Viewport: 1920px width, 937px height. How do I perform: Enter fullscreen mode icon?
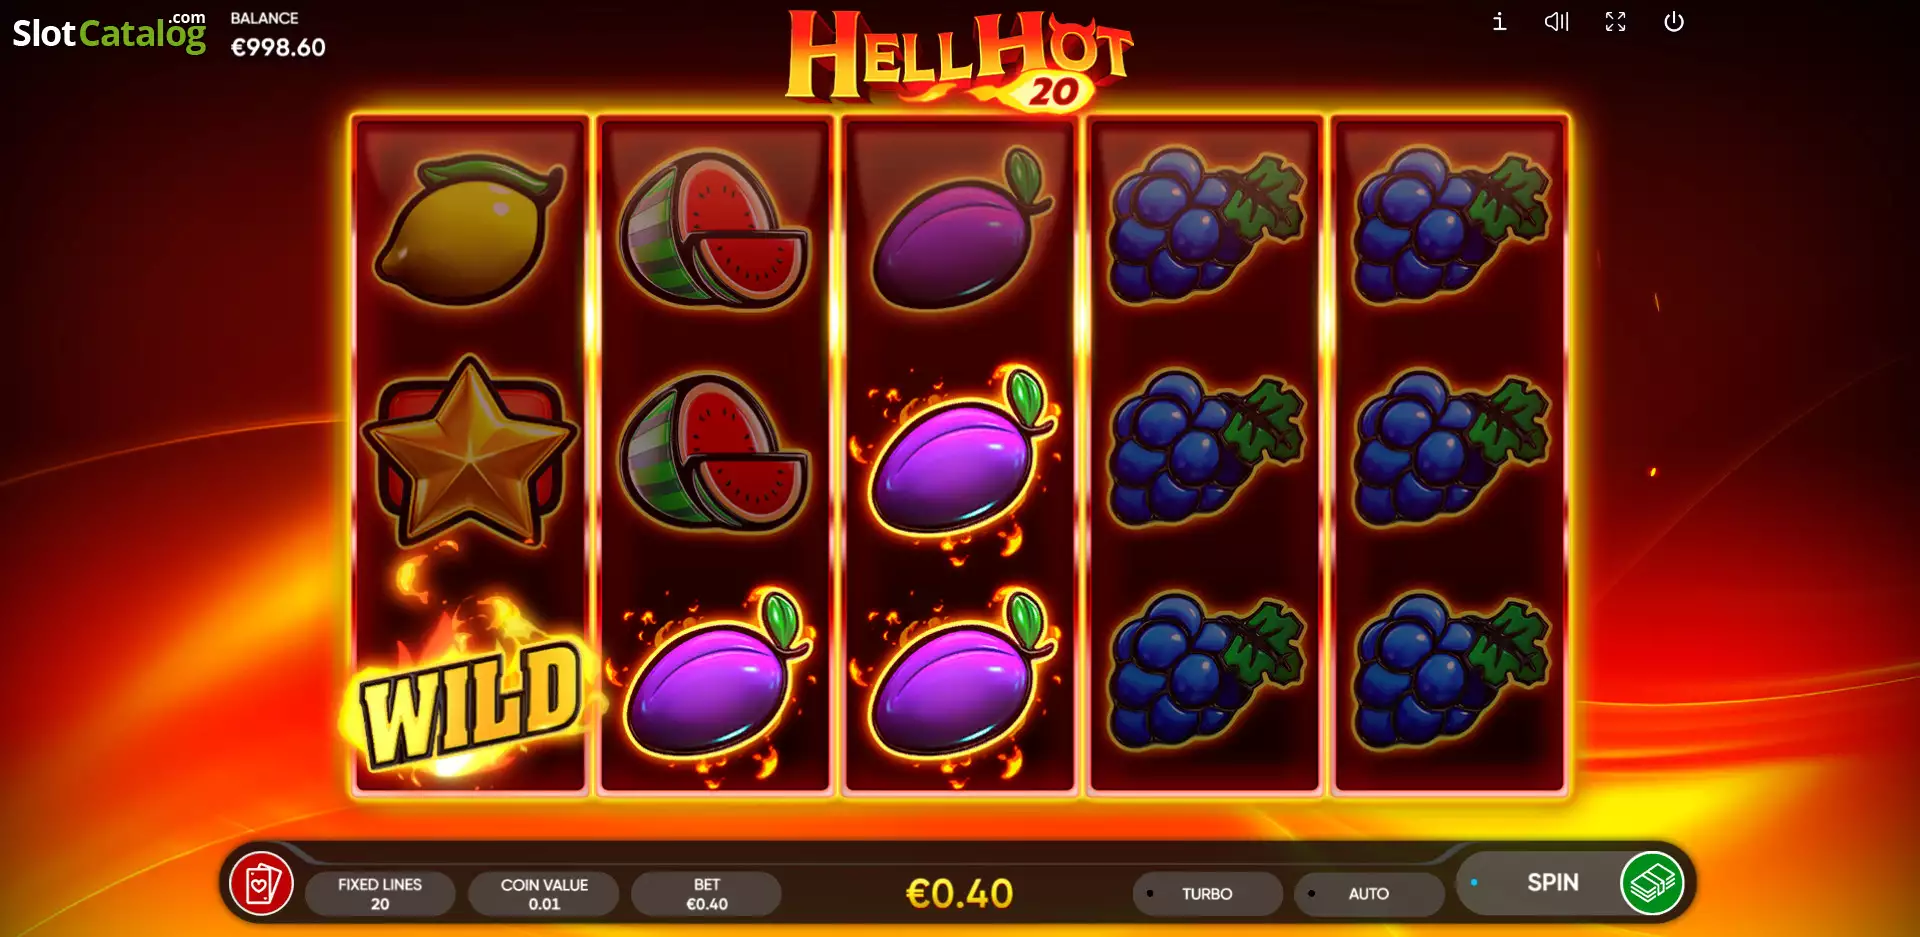tap(1615, 21)
